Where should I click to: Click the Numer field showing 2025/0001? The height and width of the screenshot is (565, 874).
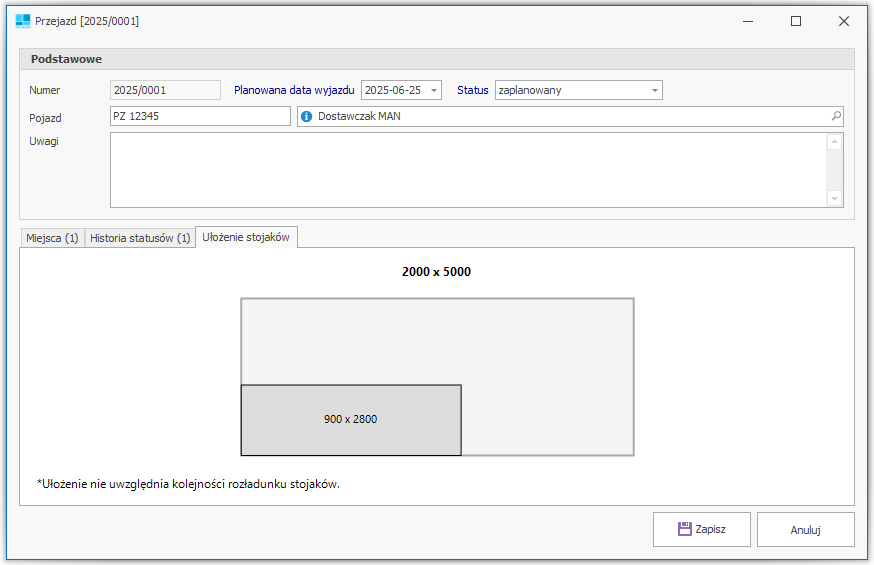point(165,90)
